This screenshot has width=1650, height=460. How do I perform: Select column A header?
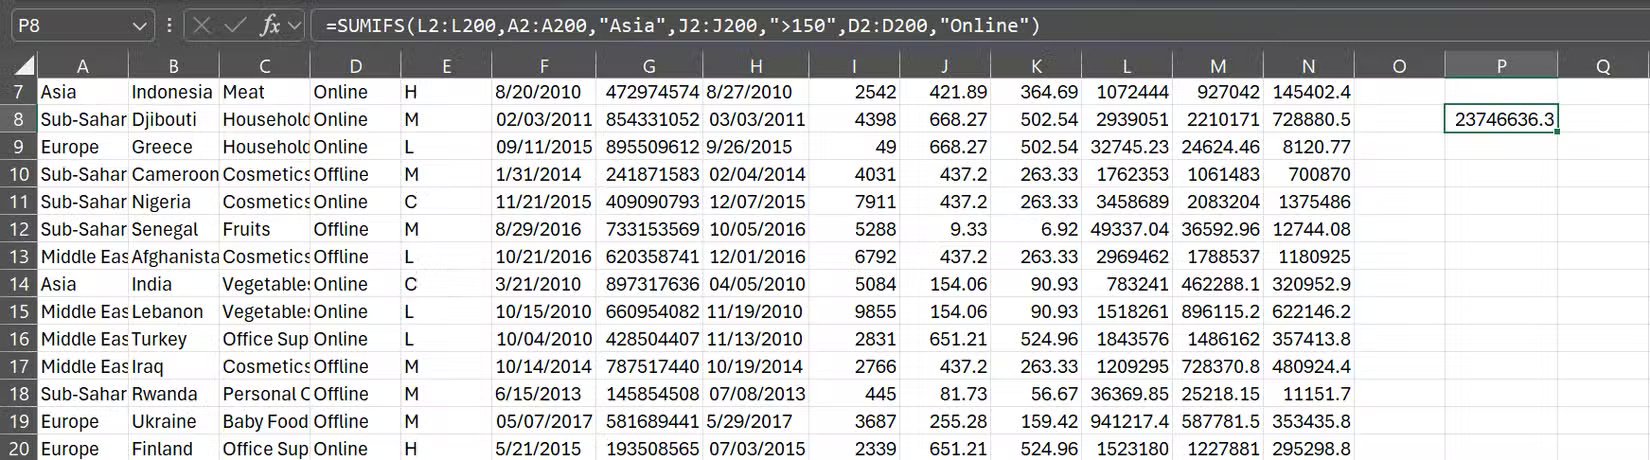point(83,66)
